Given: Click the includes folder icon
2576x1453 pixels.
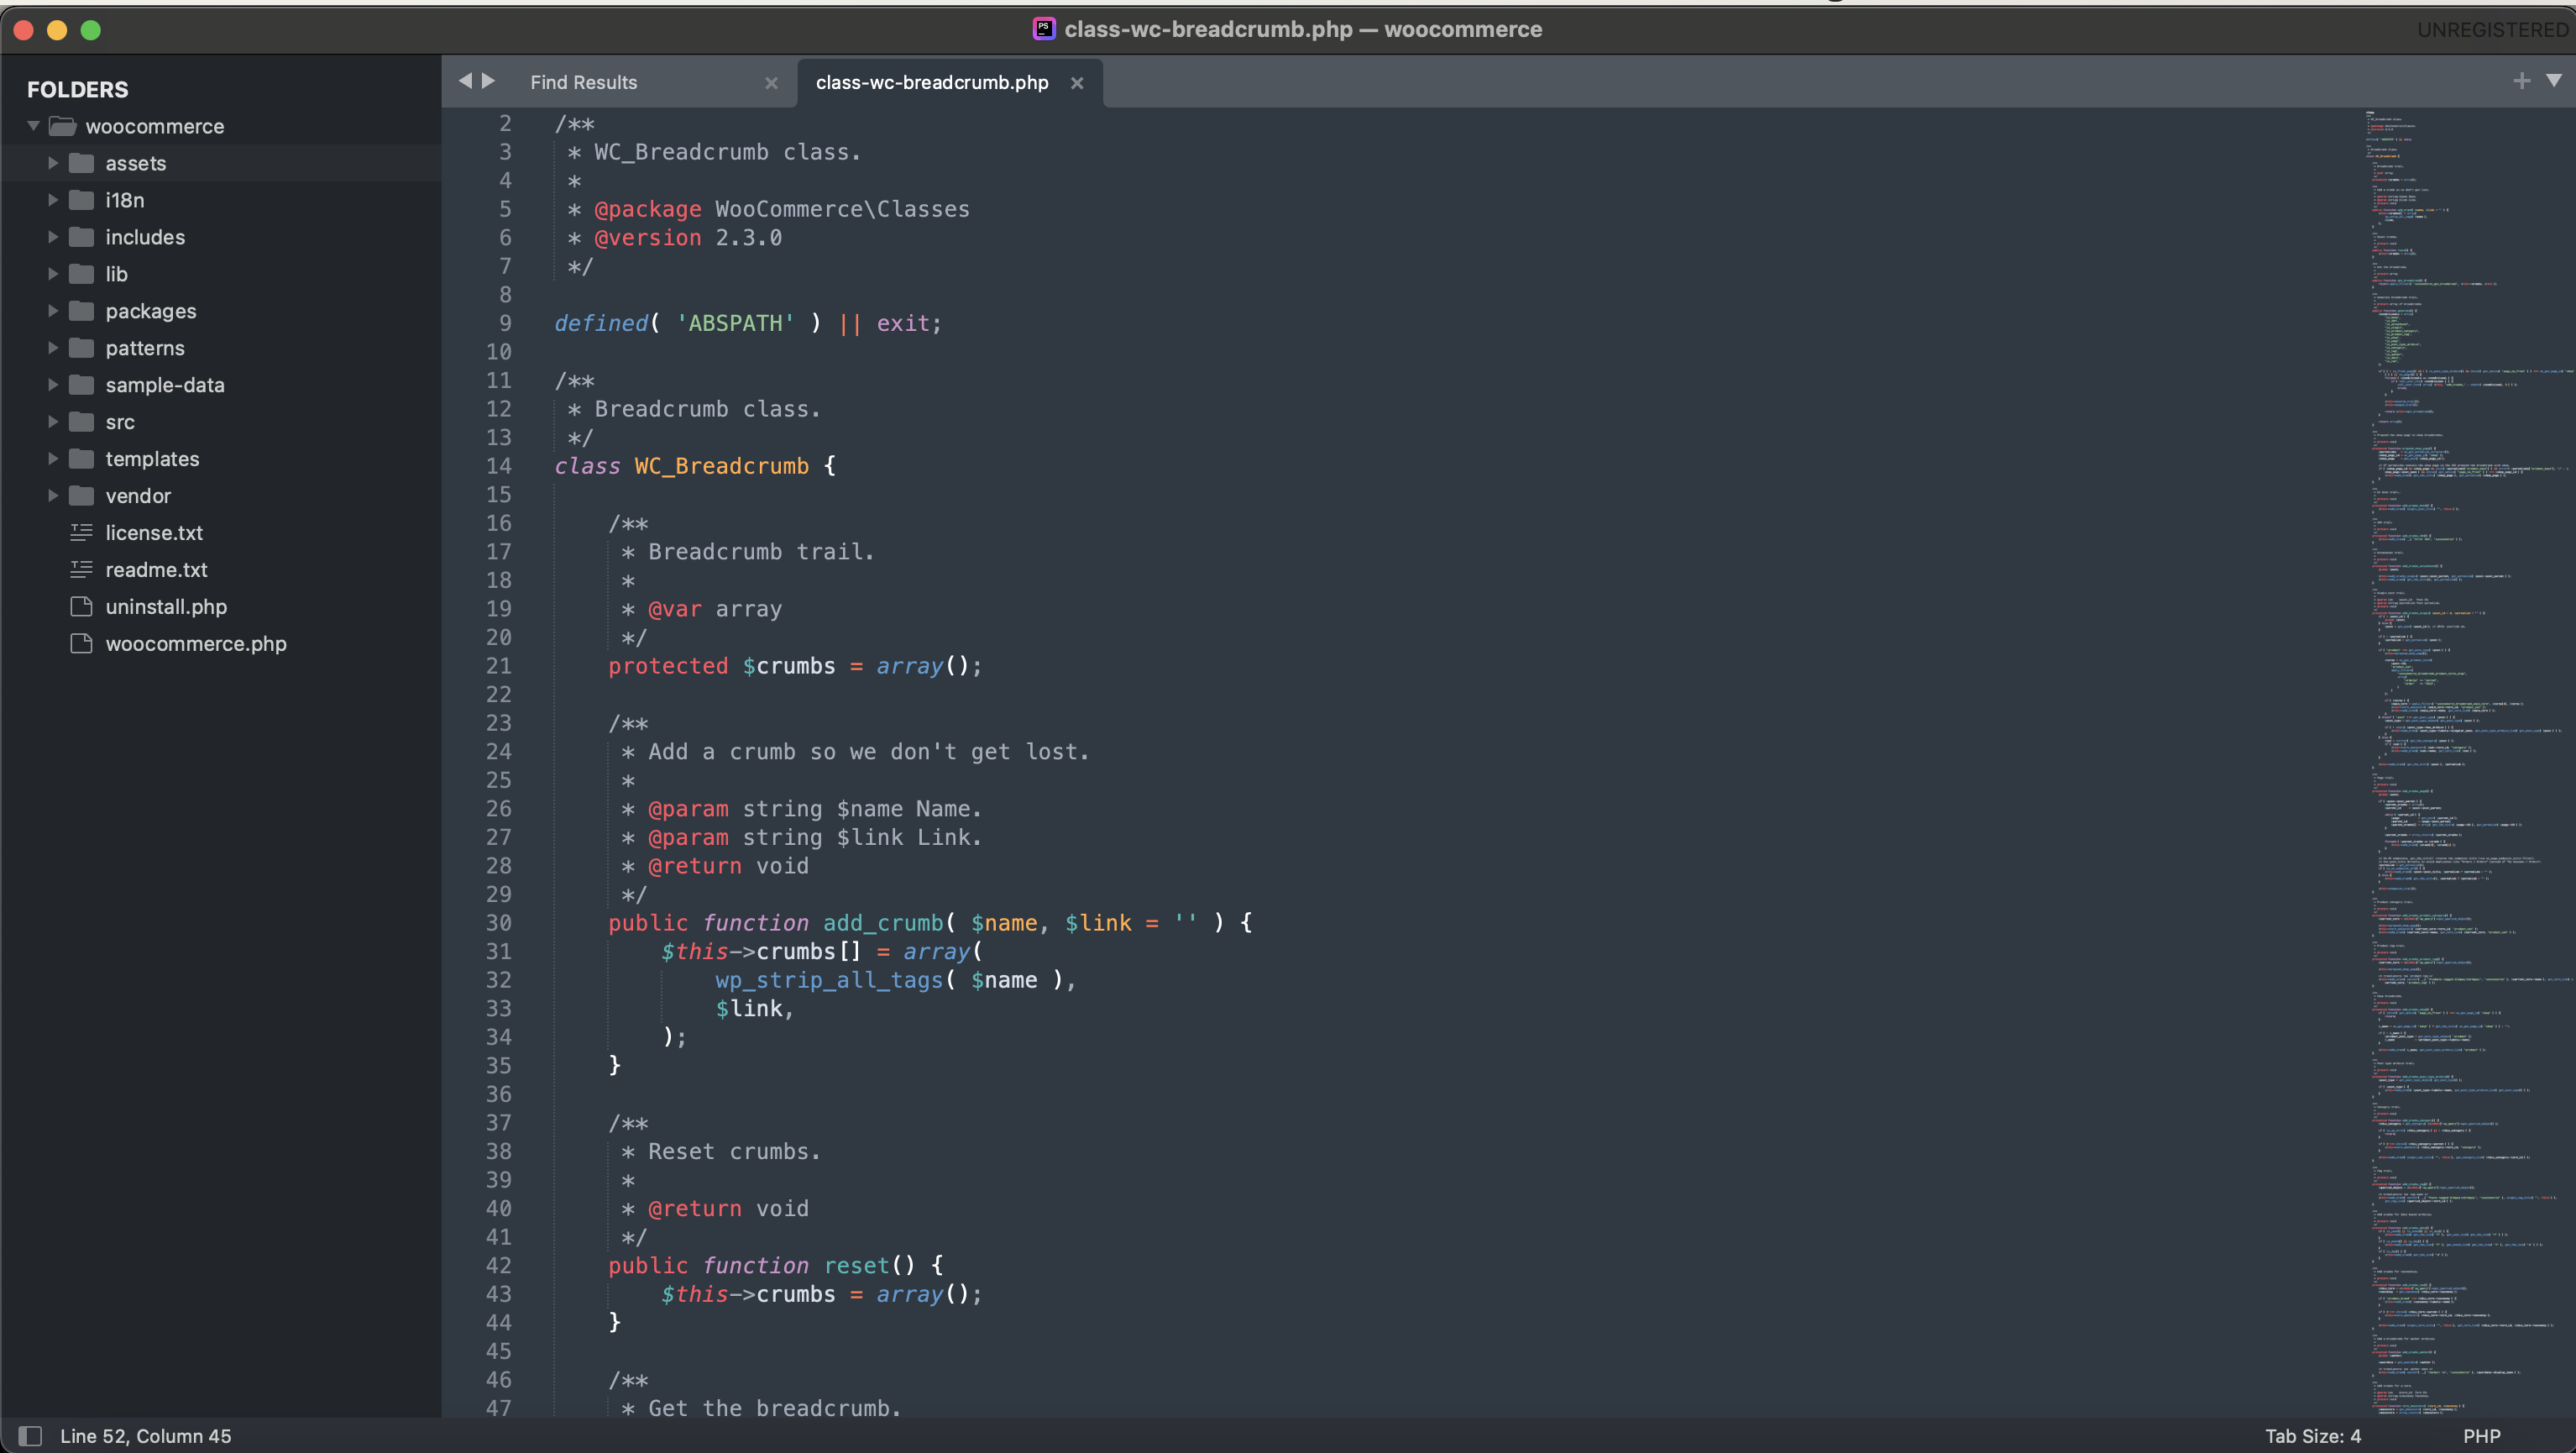Looking at the screenshot, I should (82, 237).
